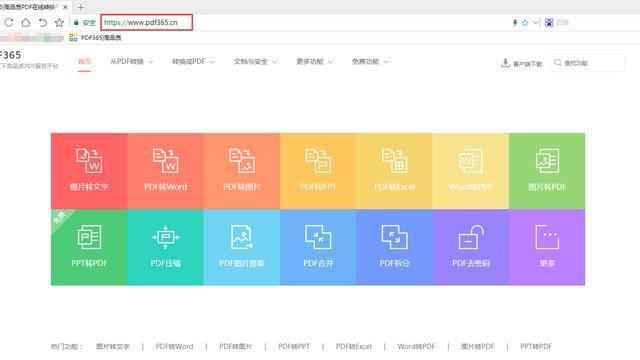Click the blue bookmark star in address bar
This screenshot has height=360, width=640.
[525, 23]
